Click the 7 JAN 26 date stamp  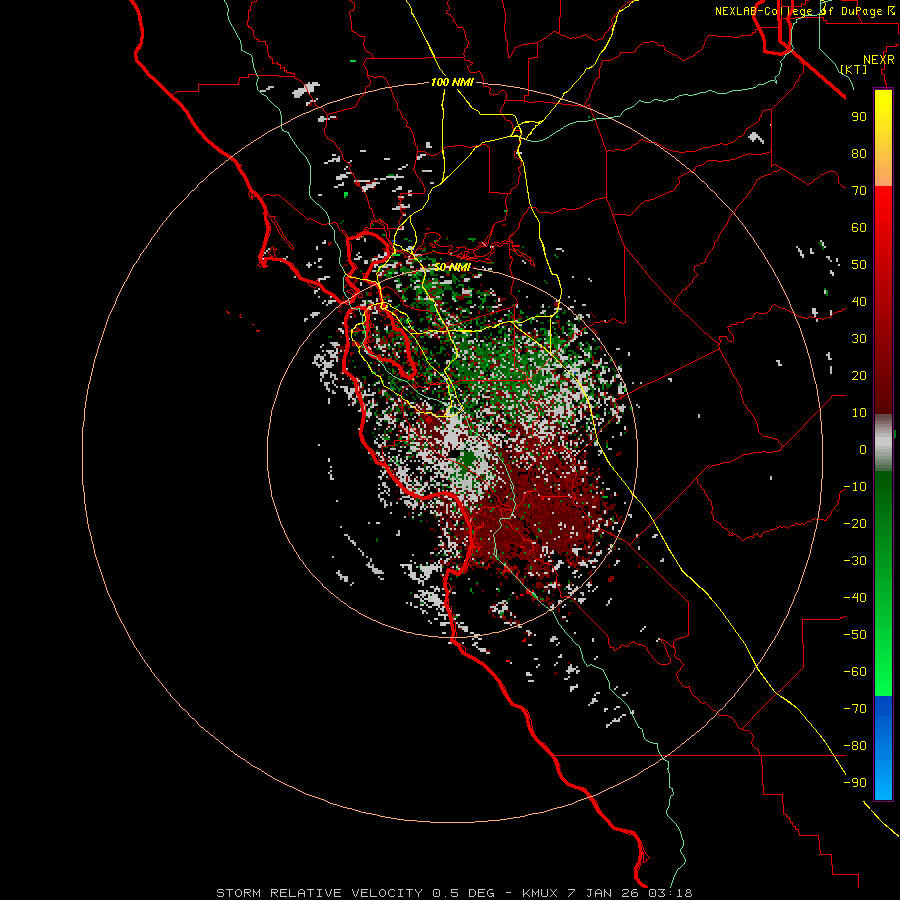coord(604,893)
